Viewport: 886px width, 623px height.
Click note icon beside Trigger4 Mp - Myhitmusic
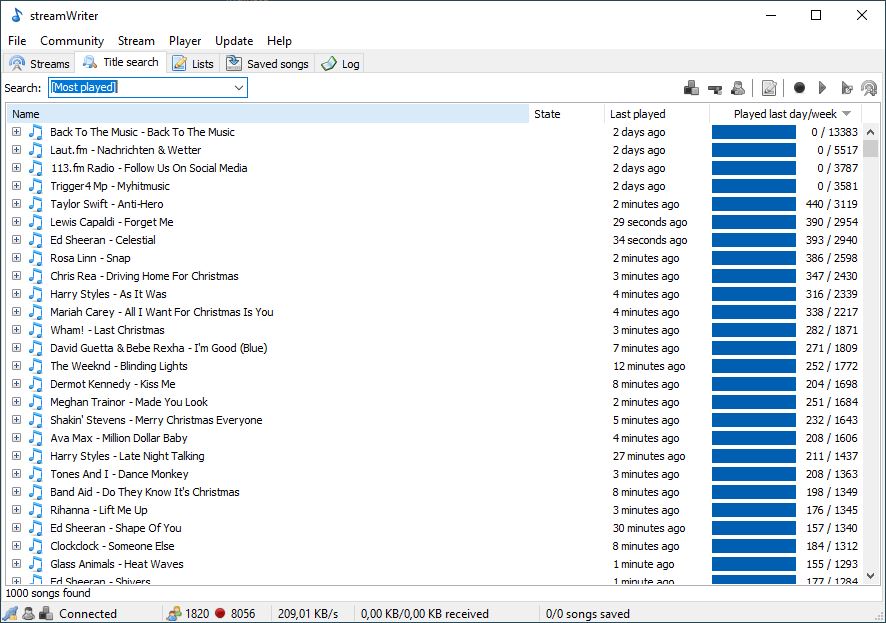(x=36, y=186)
